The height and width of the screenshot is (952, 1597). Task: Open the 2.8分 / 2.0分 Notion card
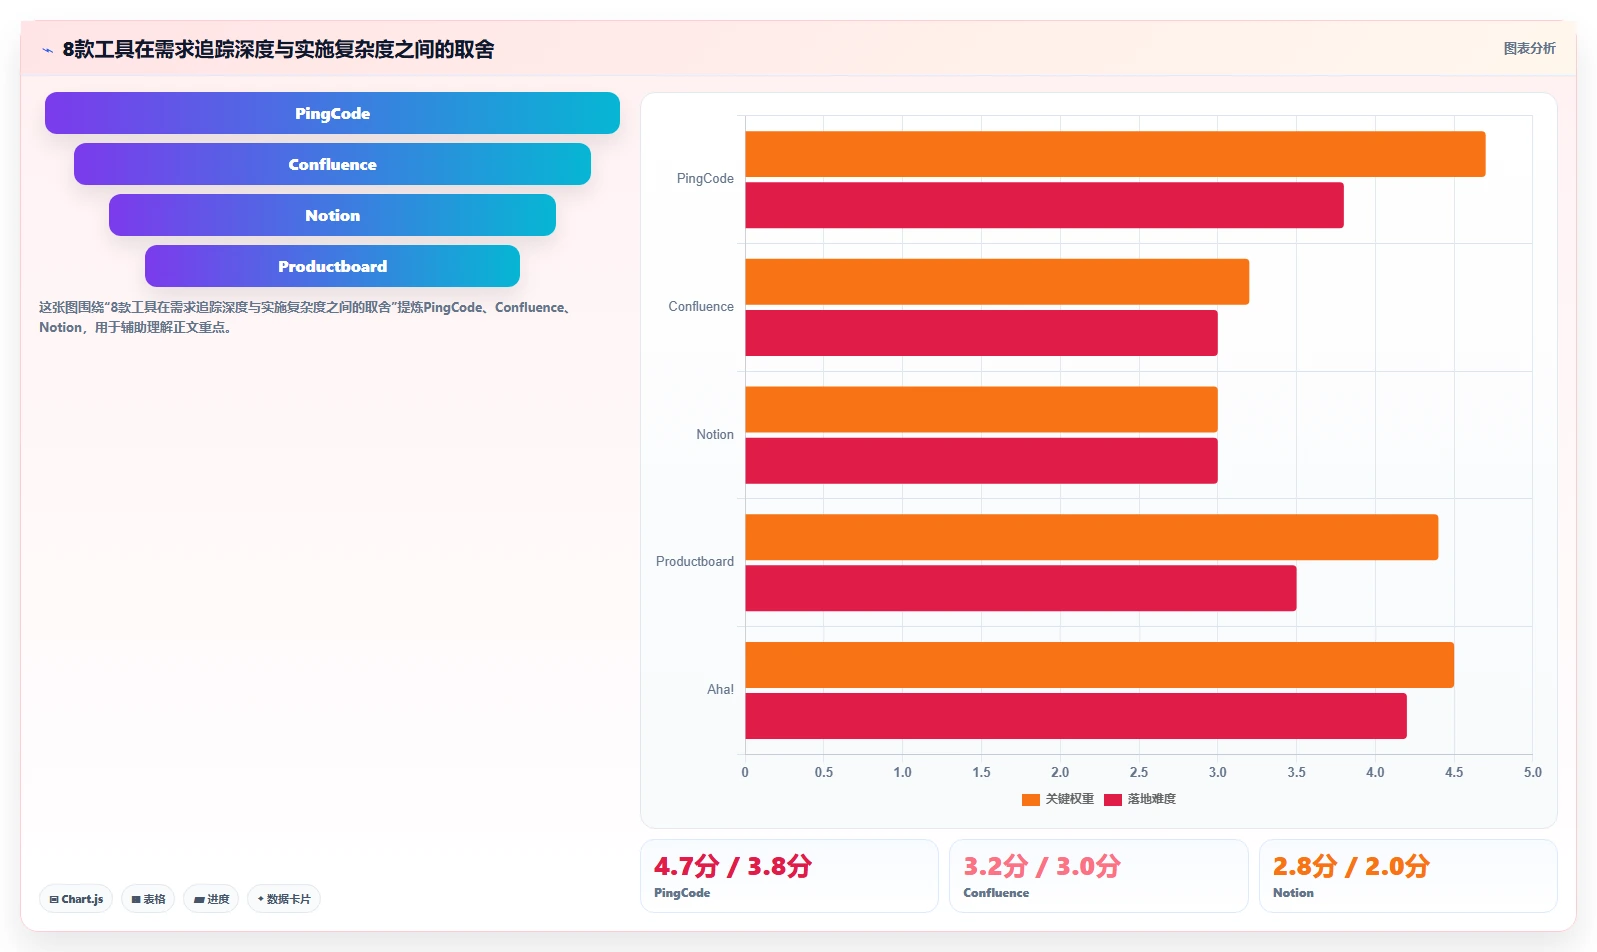pos(1408,876)
